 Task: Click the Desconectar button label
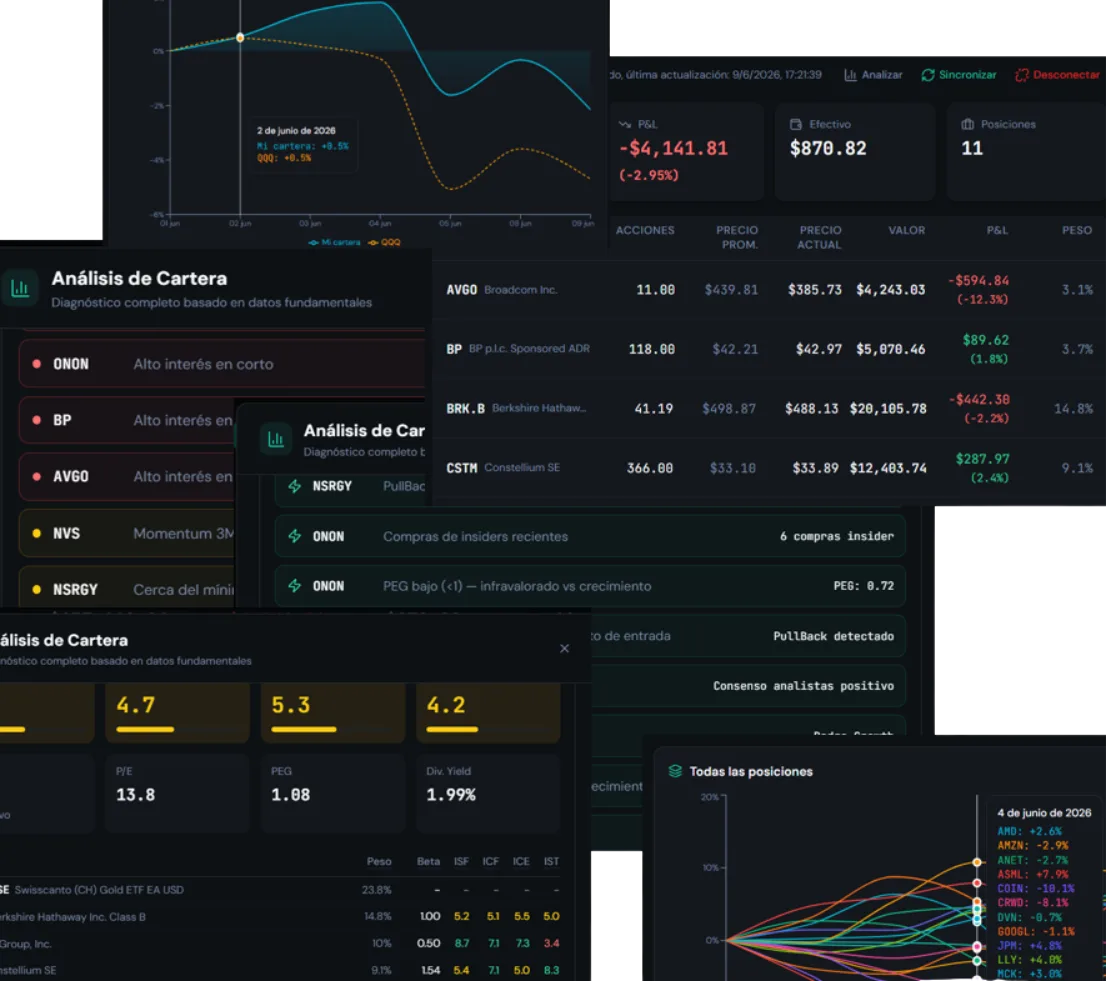point(1066,75)
